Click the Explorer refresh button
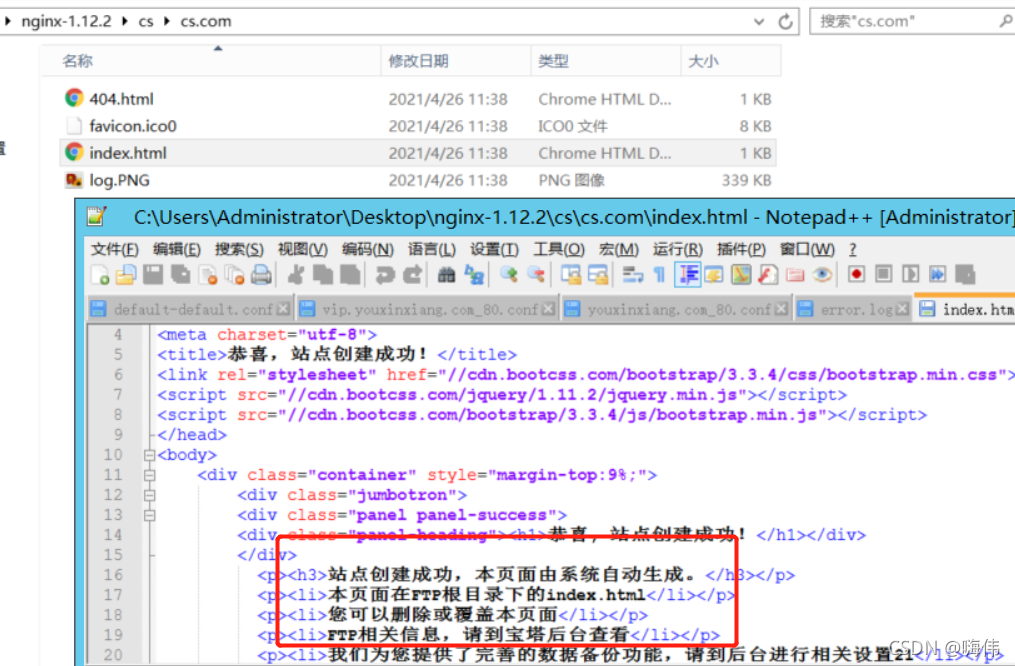Image resolution: width=1015 pixels, height=666 pixels. [785, 21]
